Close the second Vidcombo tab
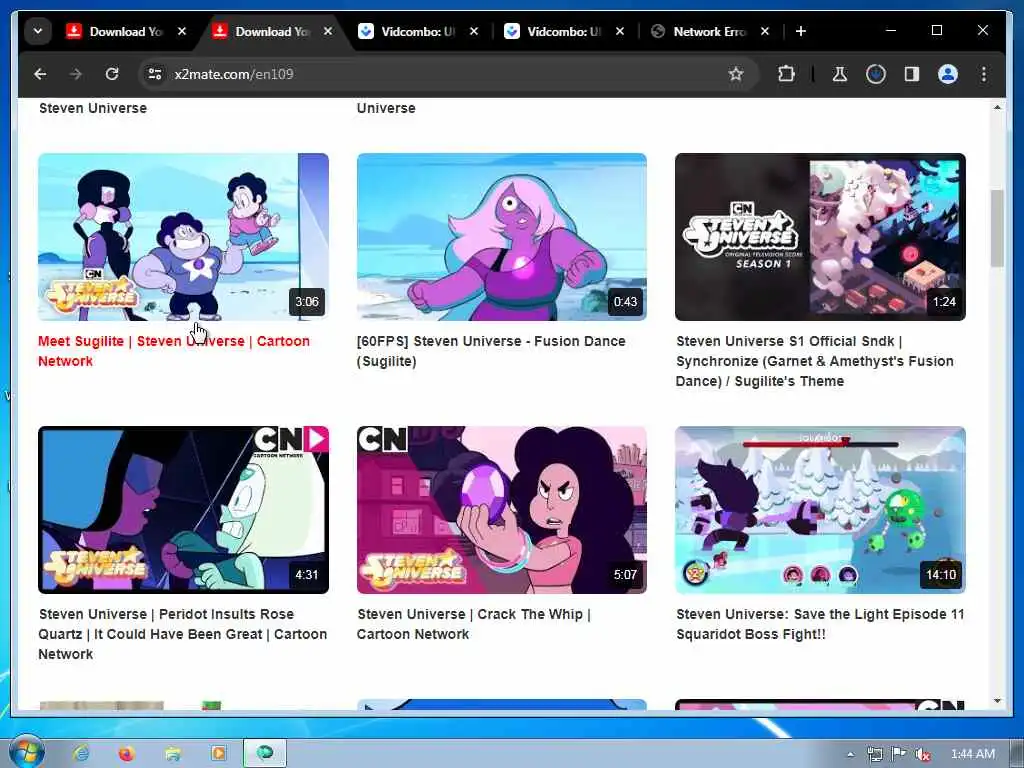This screenshot has width=1024, height=768. (620, 31)
